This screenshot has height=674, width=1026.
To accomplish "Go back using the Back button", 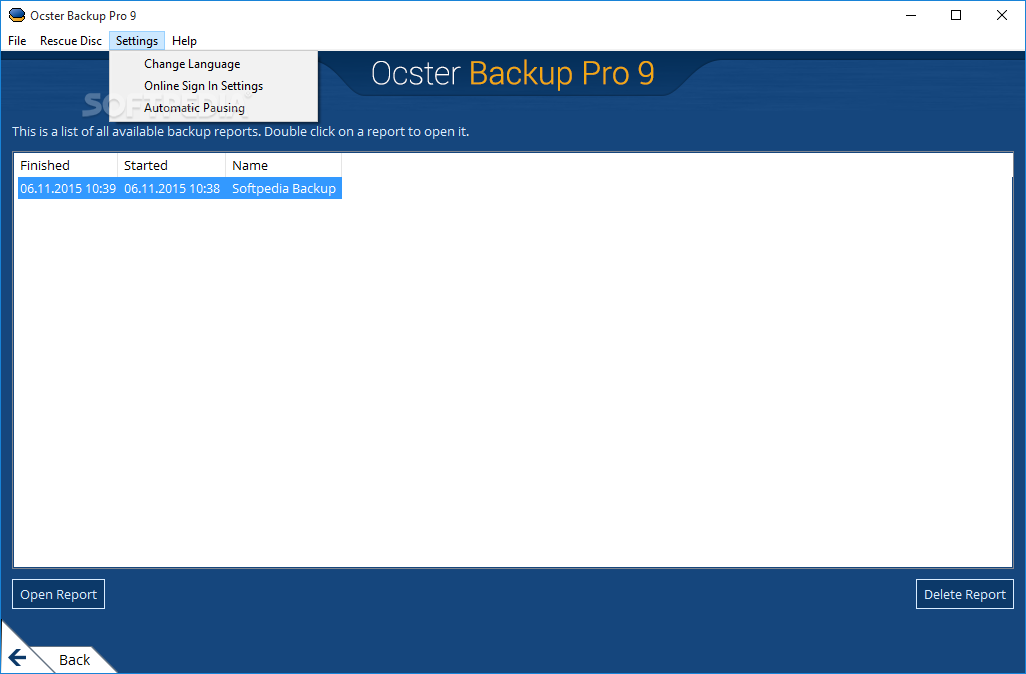I will click(74, 660).
